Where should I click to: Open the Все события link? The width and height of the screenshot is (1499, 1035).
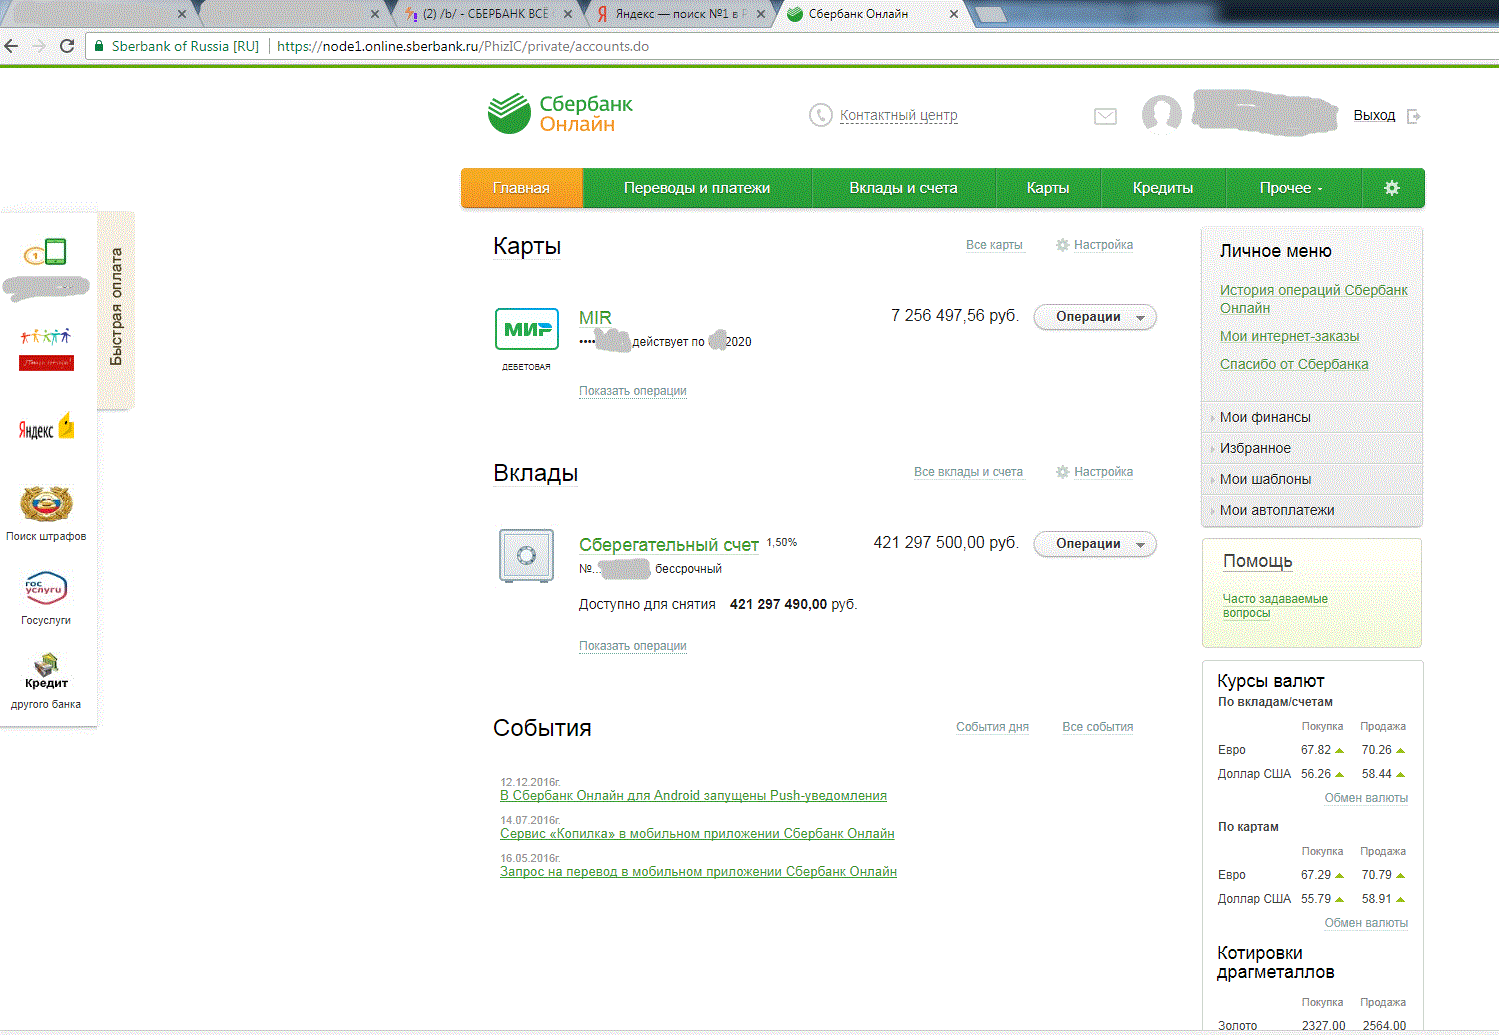click(x=1098, y=727)
